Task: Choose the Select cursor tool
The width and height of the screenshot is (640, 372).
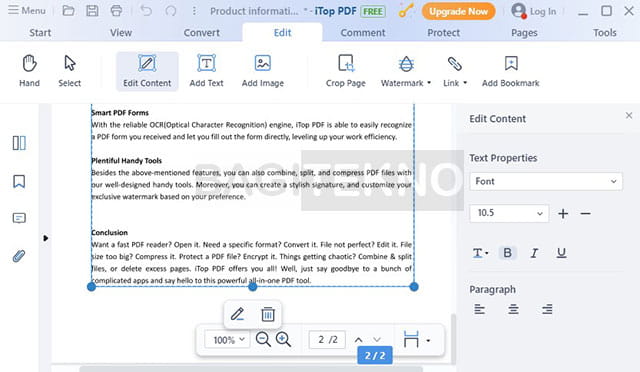Action: click(x=69, y=71)
